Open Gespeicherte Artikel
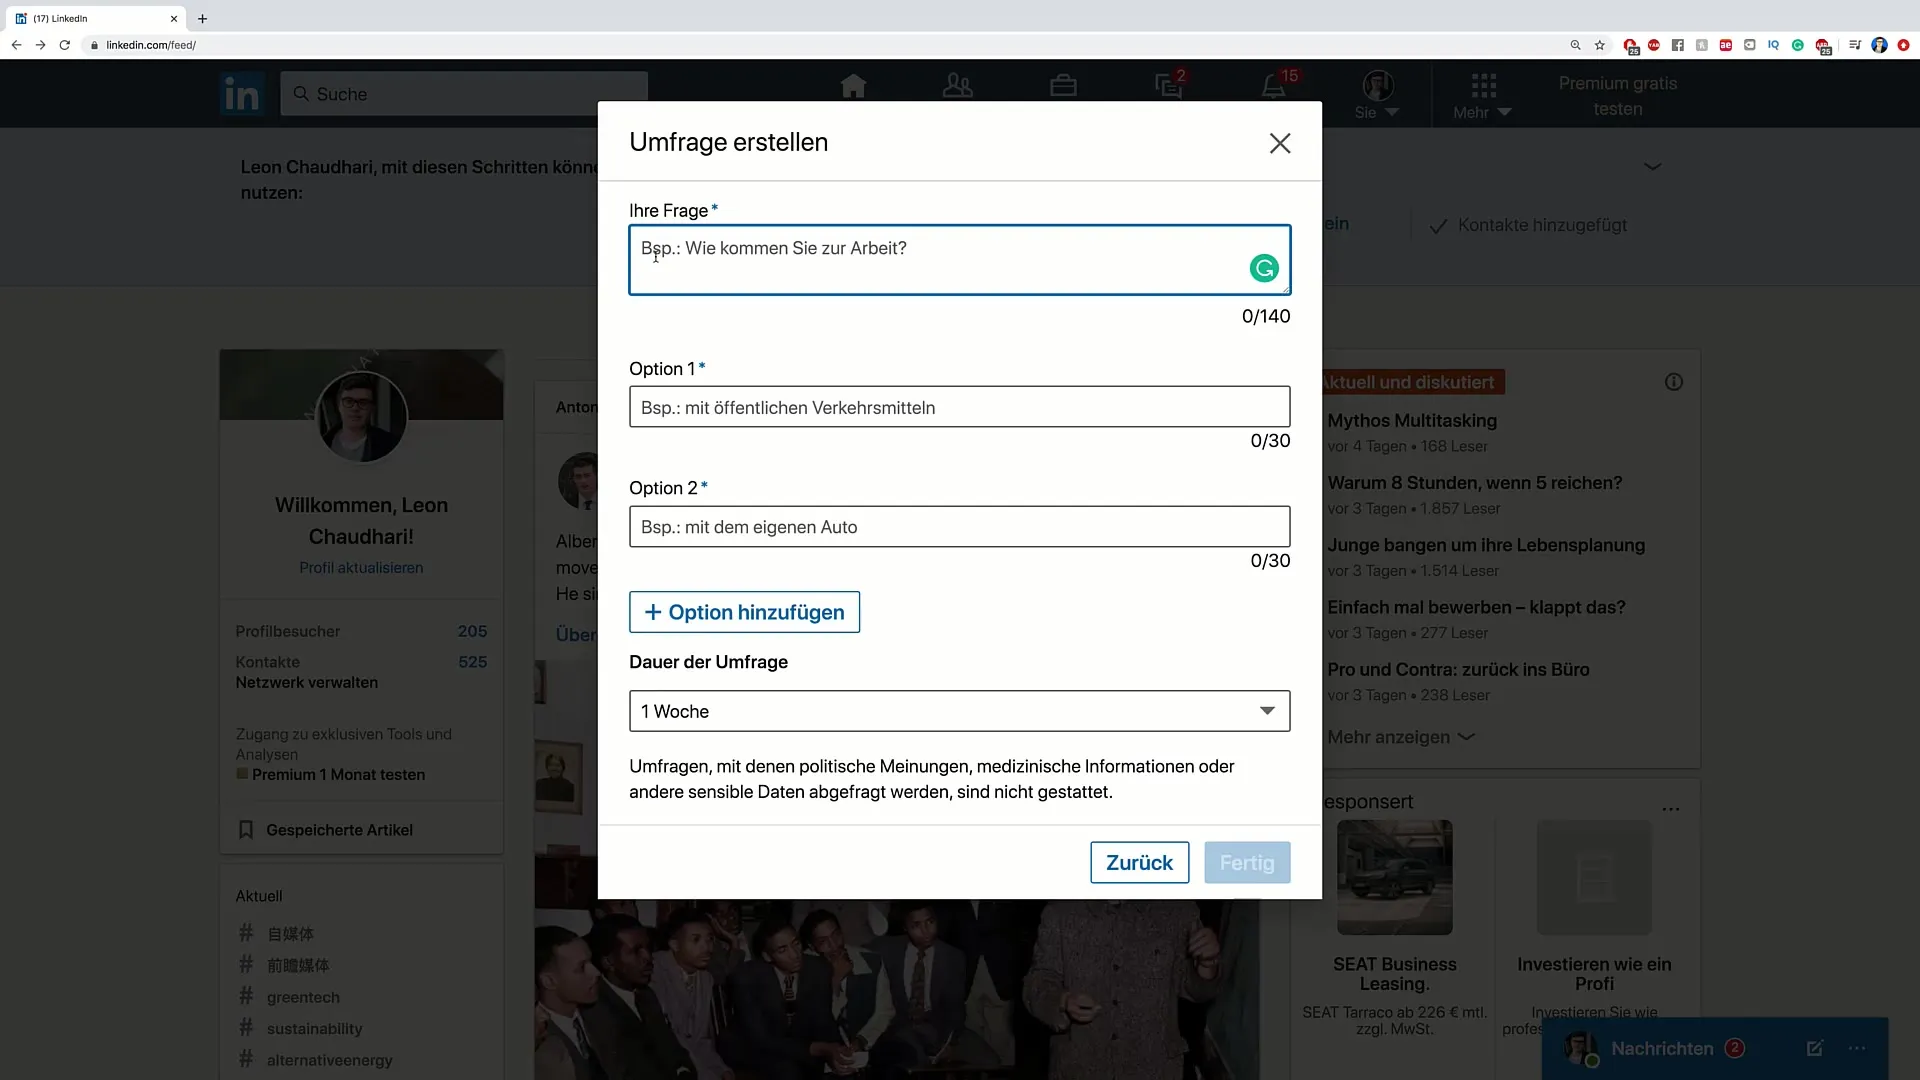1920x1080 pixels. 339,830
